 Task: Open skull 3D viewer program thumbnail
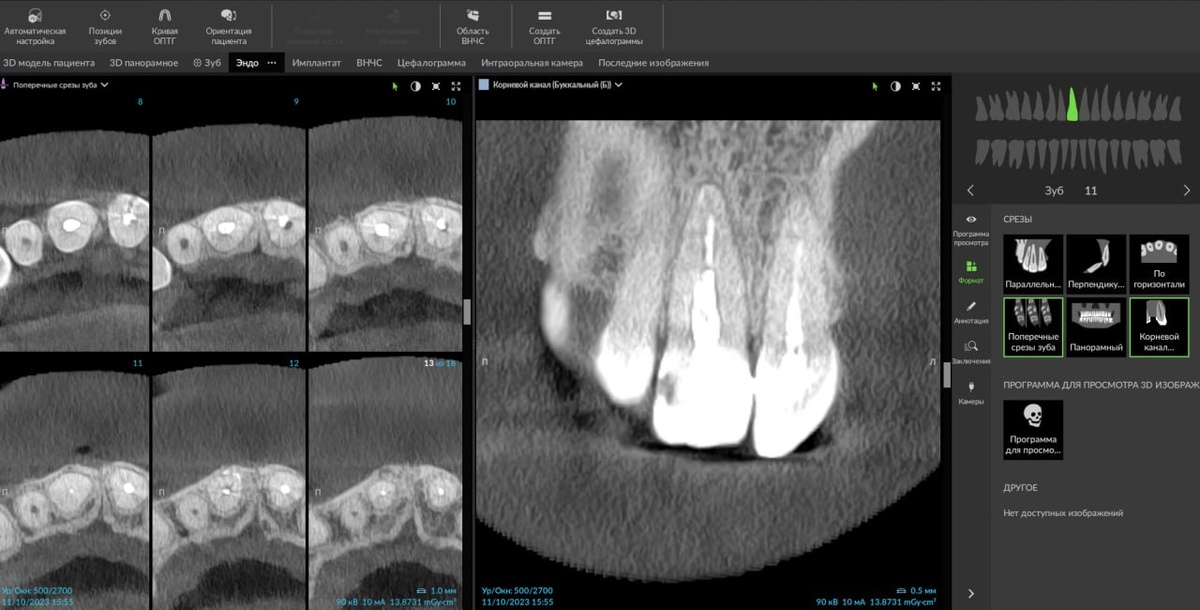coord(1033,430)
